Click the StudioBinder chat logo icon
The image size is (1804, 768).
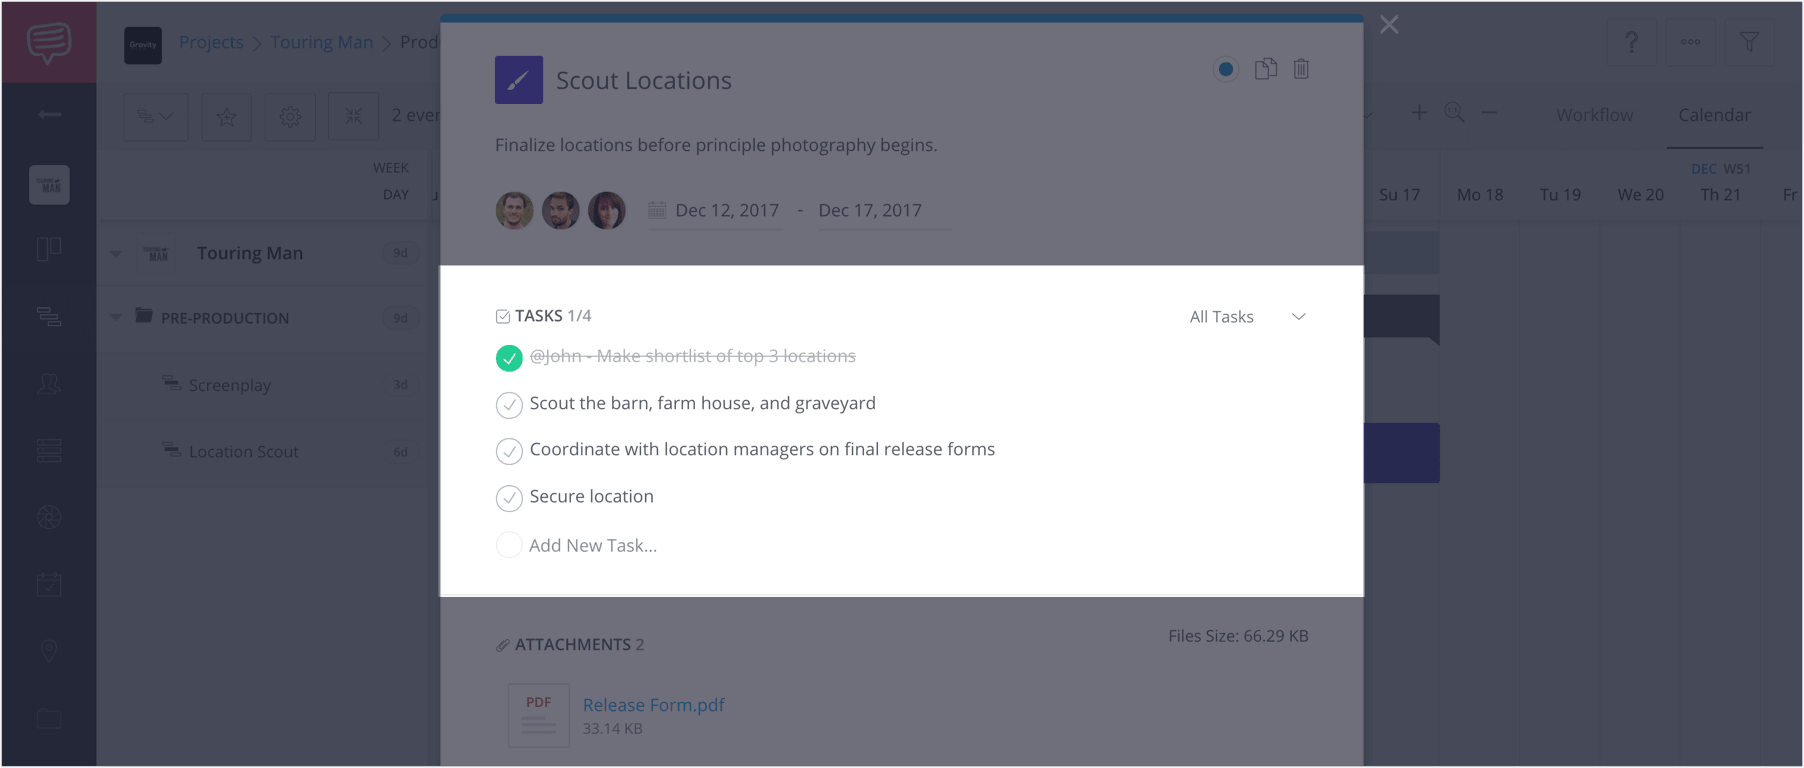point(49,42)
